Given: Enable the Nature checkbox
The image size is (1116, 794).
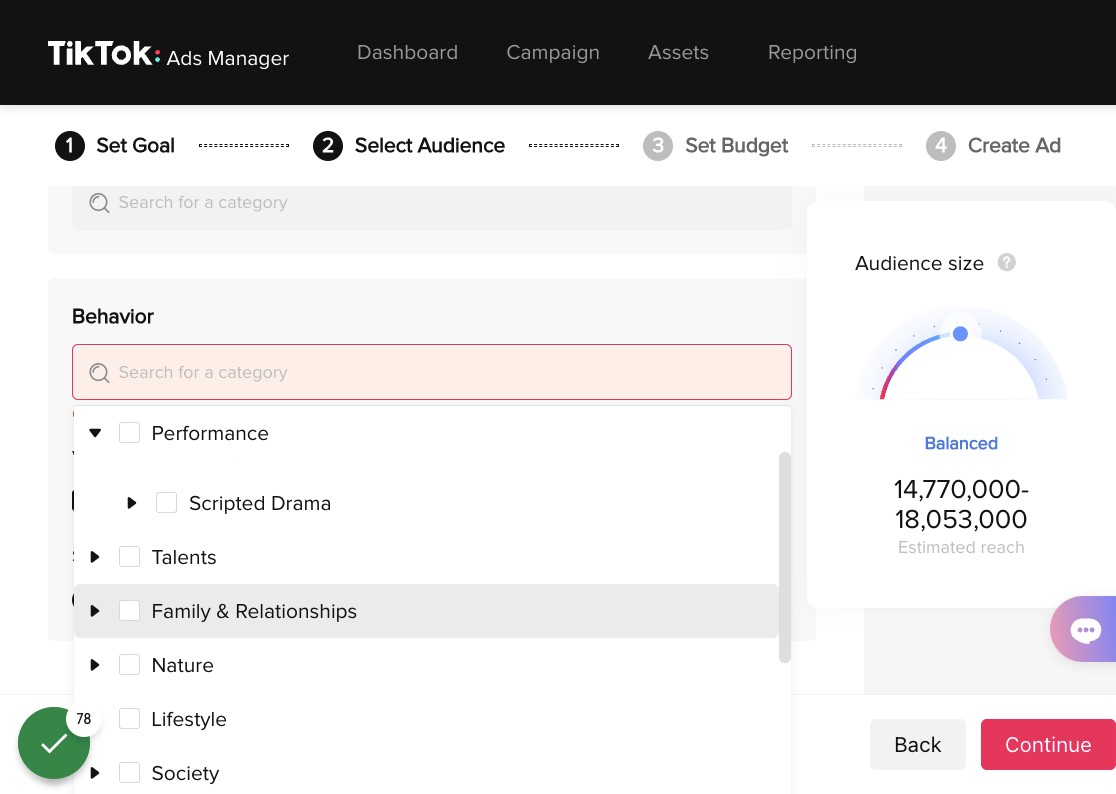Looking at the screenshot, I should pos(130,665).
